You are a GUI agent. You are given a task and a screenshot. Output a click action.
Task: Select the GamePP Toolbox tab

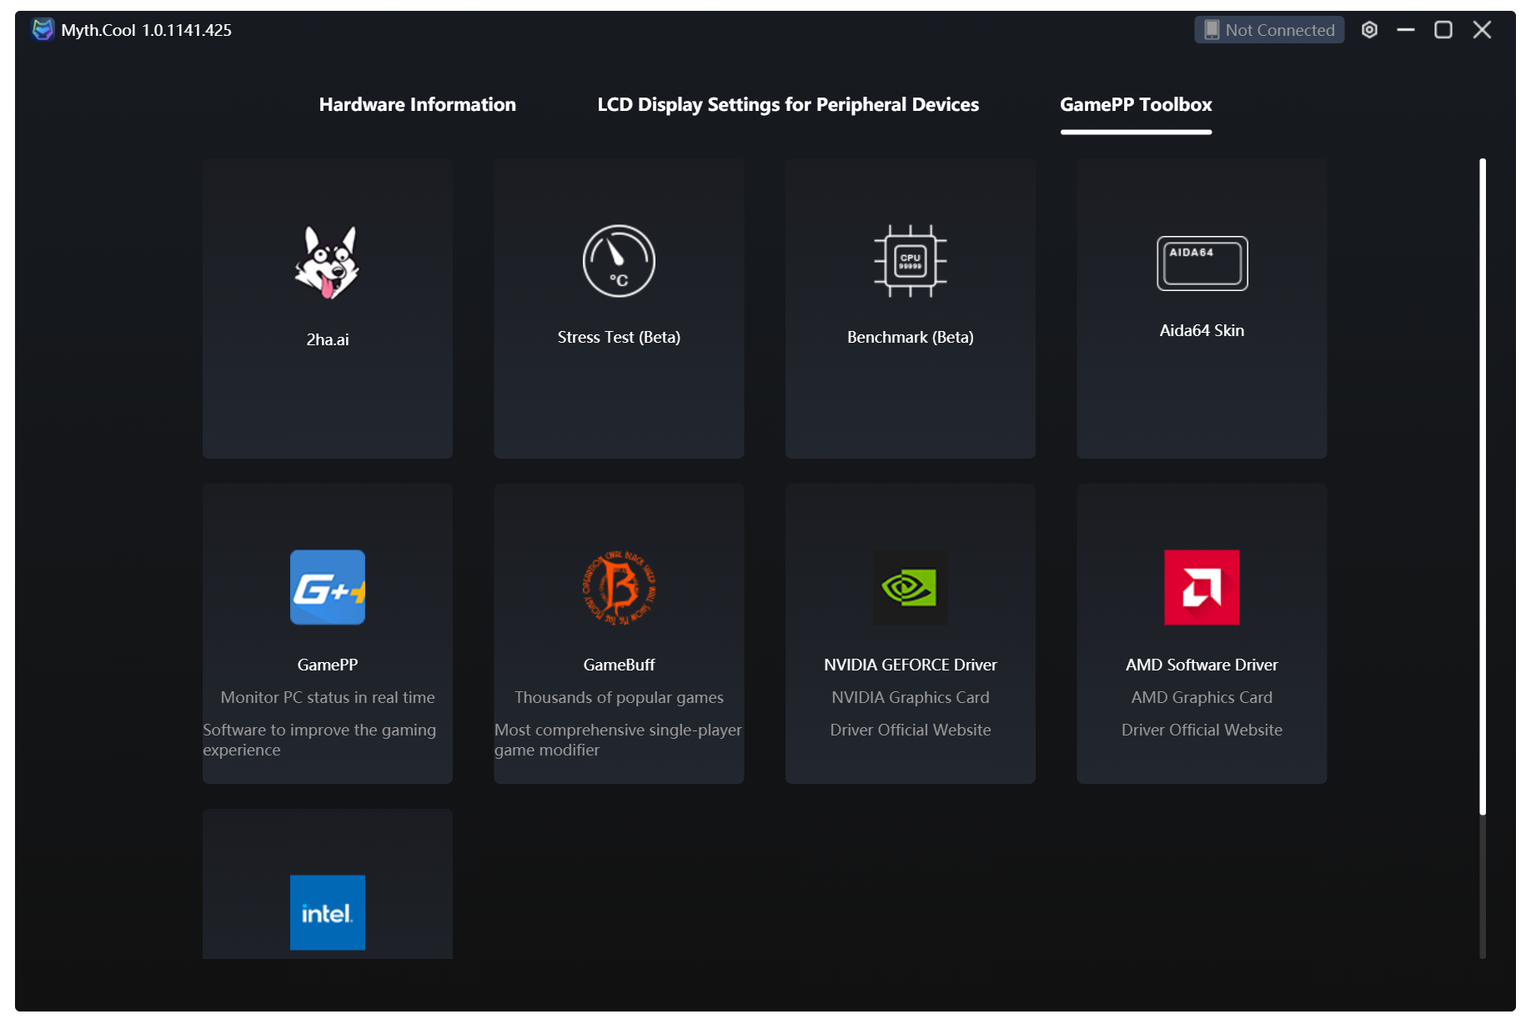tap(1136, 104)
